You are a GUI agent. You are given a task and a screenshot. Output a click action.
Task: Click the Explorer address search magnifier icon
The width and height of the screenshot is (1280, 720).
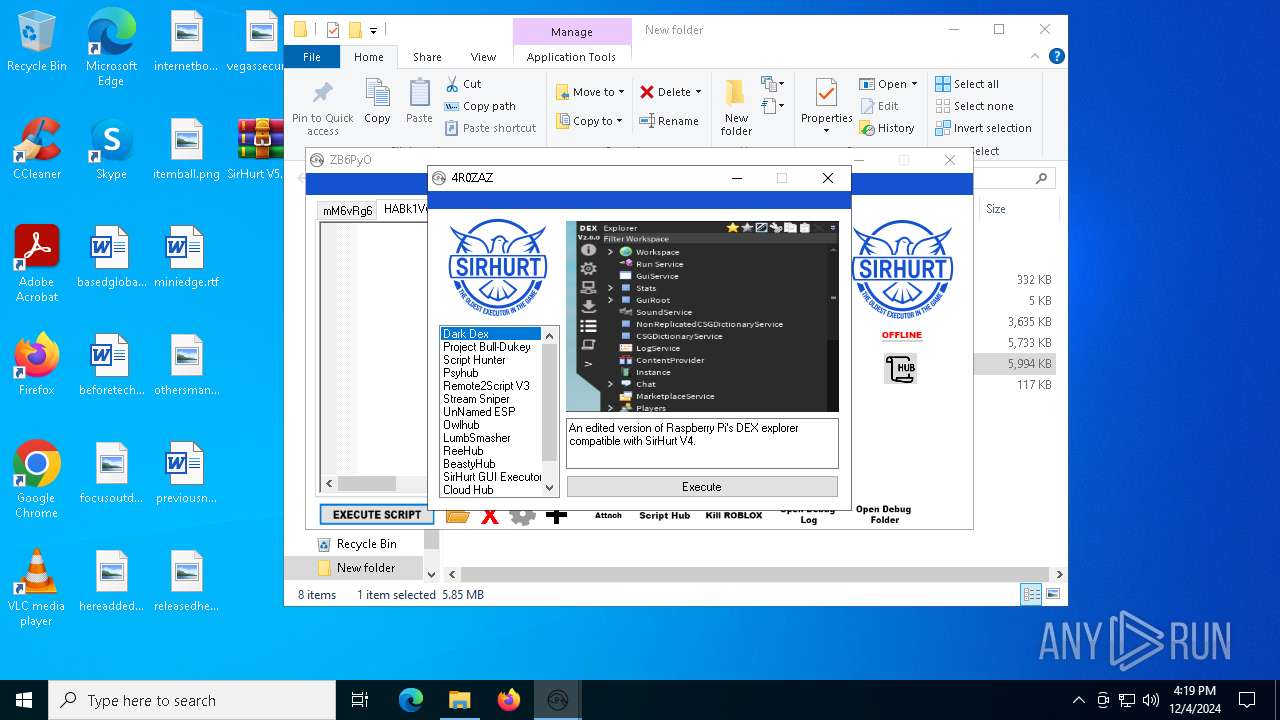1041,178
